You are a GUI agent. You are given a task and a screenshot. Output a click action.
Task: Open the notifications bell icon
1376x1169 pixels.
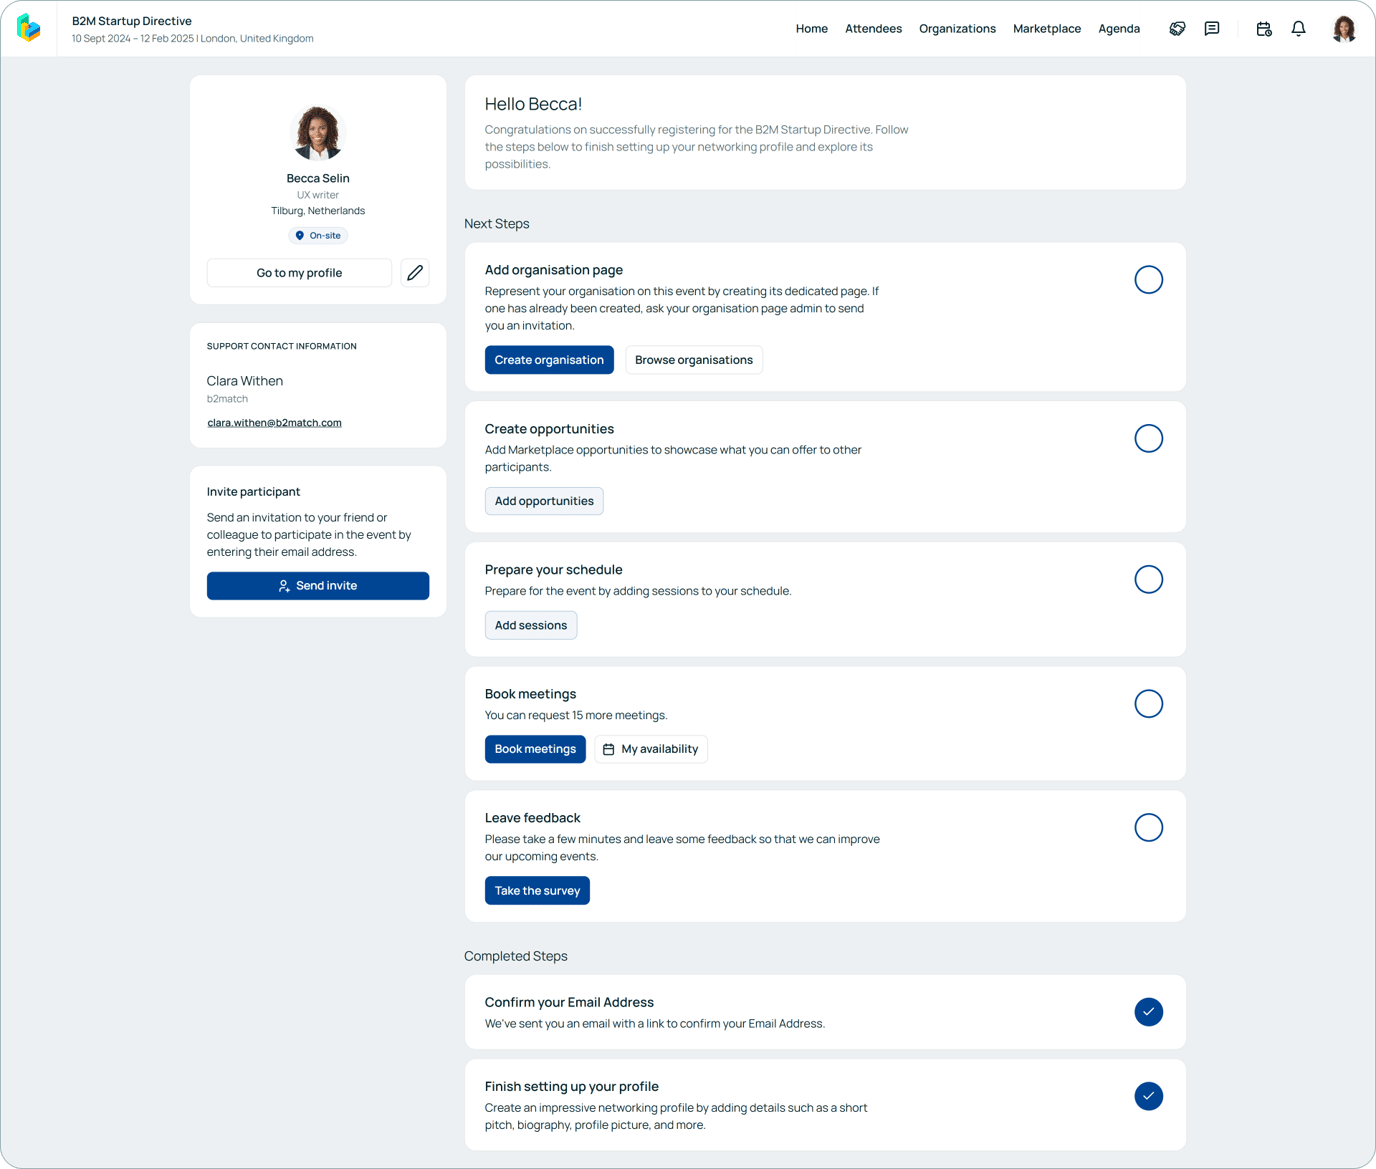(1298, 28)
